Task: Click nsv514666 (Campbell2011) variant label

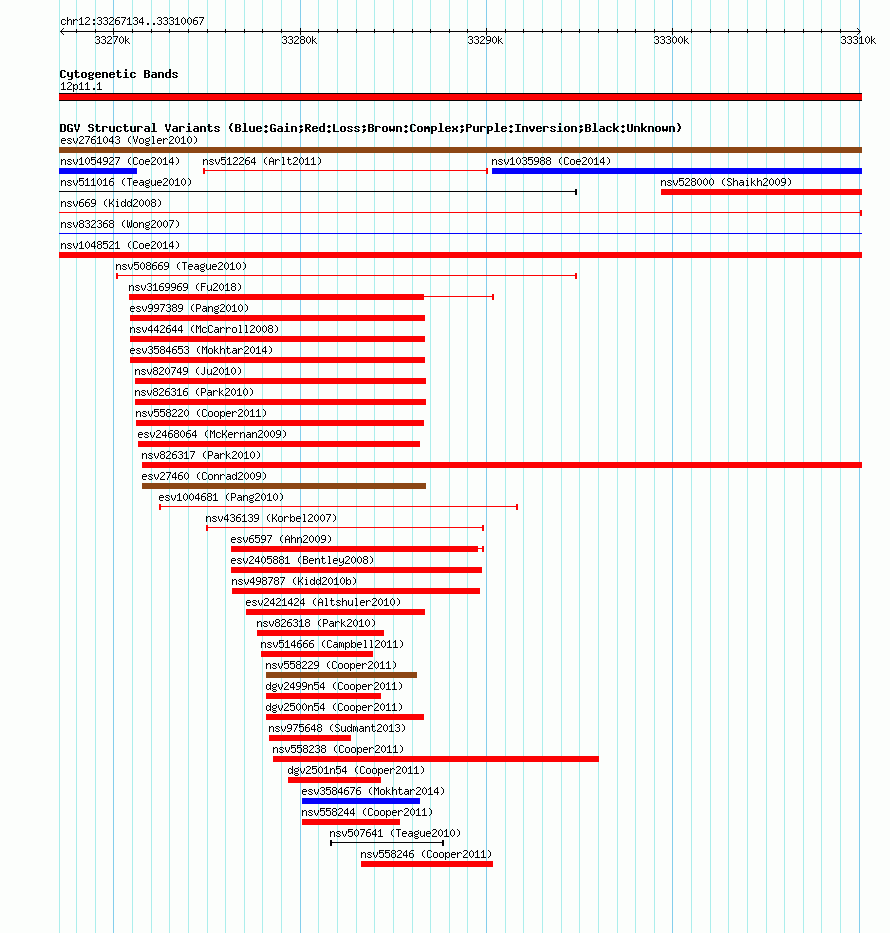Action: [333, 645]
